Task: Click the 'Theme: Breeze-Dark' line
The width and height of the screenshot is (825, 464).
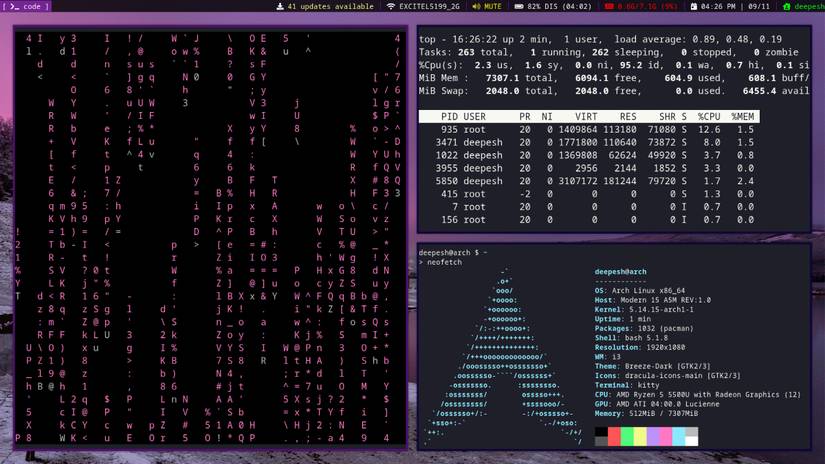Action: (x=652, y=366)
